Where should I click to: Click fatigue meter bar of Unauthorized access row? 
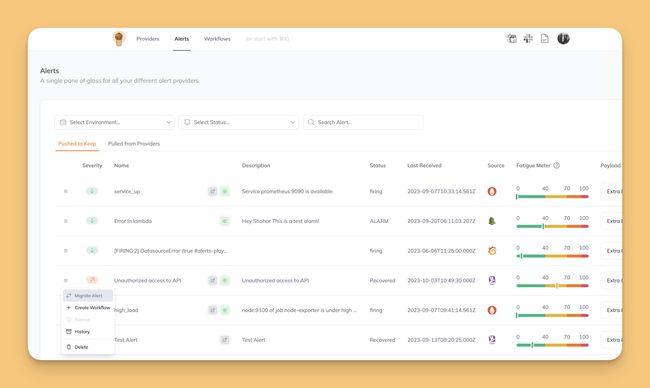coord(552,286)
